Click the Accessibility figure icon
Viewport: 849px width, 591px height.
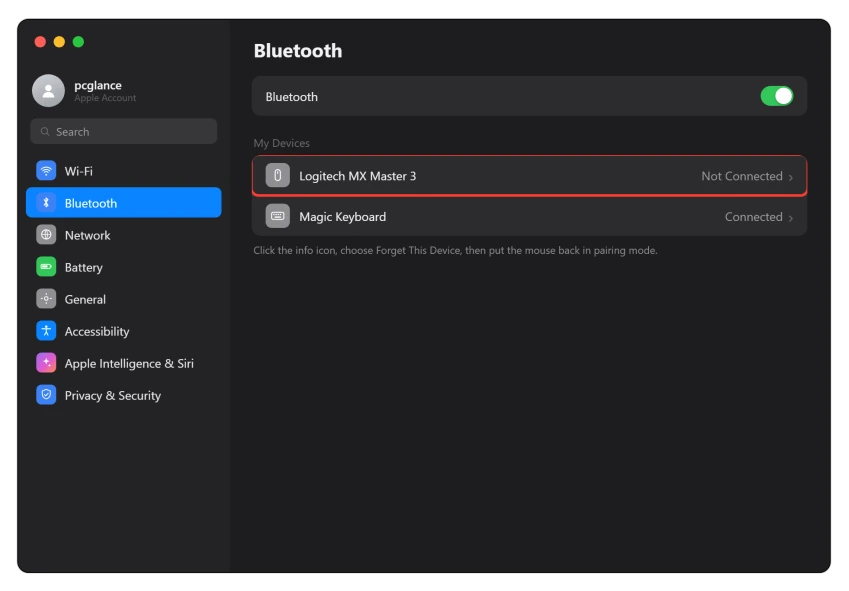pos(46,331)
